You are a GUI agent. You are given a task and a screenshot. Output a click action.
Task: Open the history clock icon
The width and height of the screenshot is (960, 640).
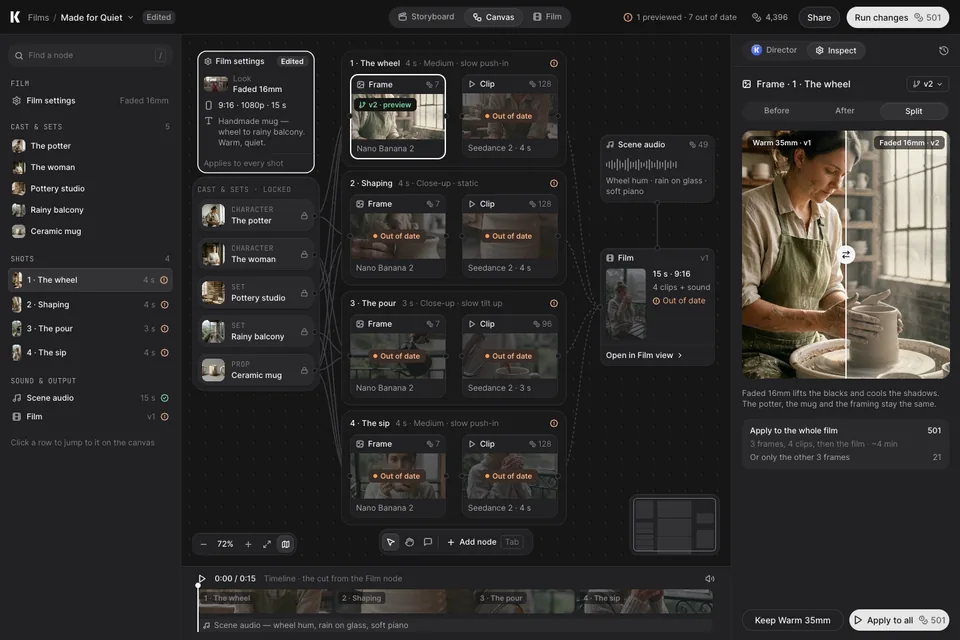943,50
